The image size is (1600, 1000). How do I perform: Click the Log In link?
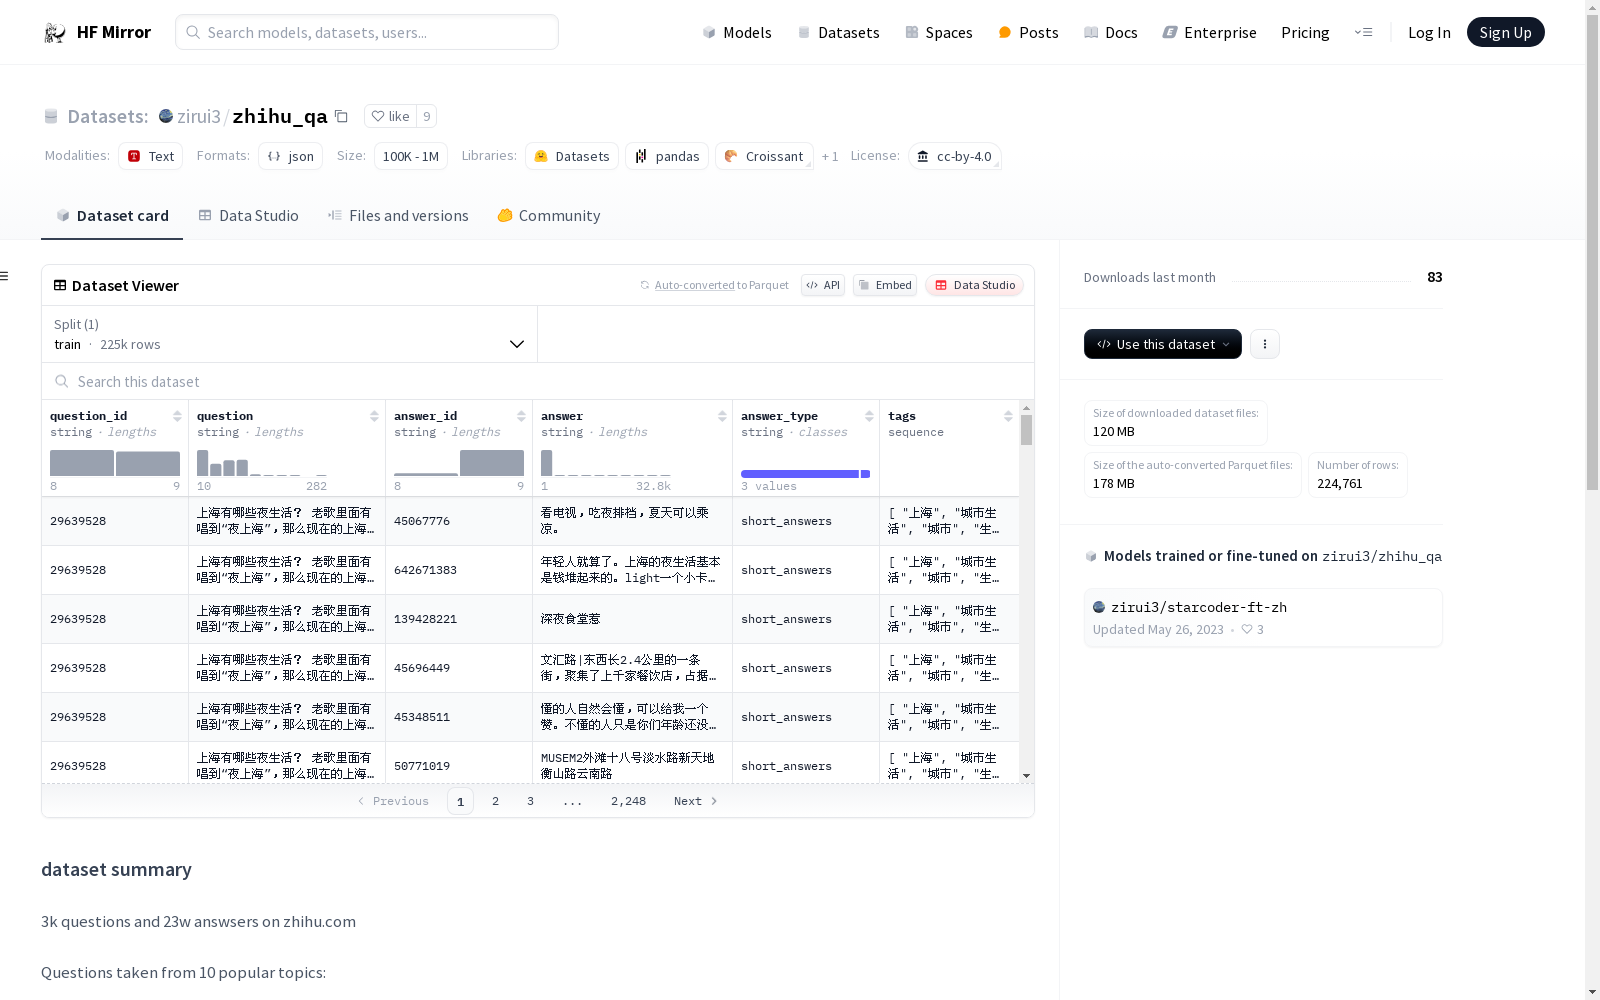pyautogui.click(x=1429, y=33)
